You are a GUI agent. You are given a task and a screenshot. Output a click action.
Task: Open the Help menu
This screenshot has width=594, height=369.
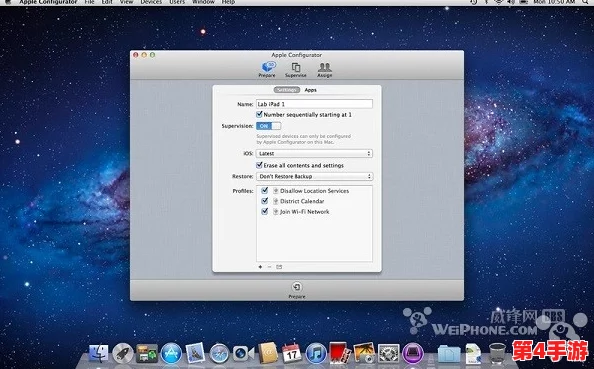click(228, 2)
